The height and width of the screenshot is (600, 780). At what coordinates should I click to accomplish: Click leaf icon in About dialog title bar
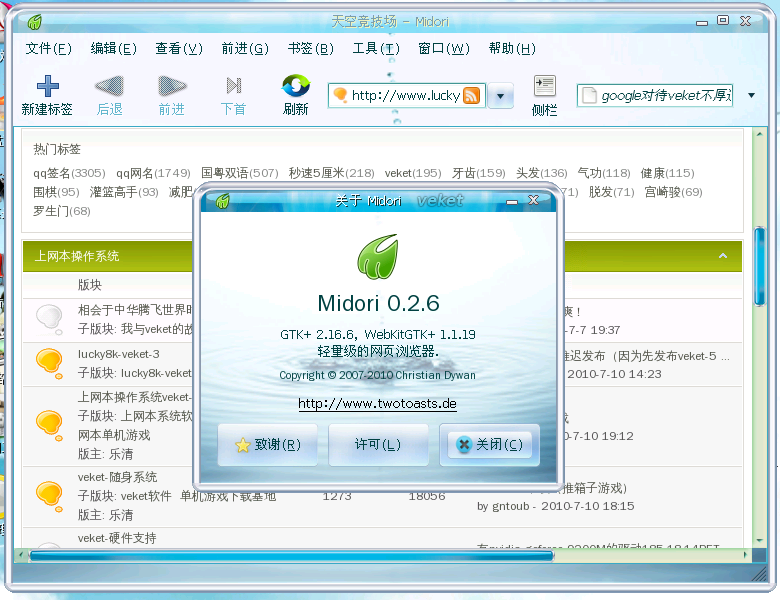(x=223, y=200)
